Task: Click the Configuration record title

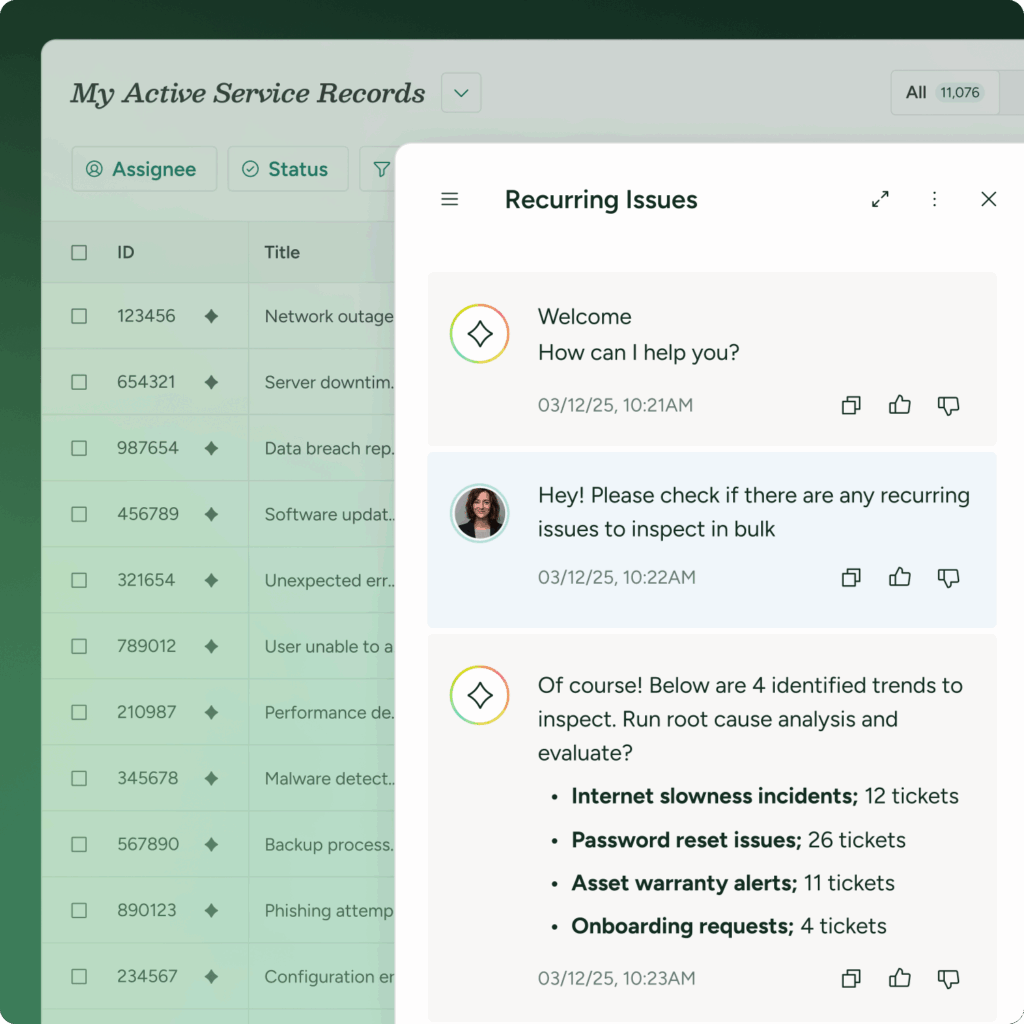Action: (329, 976)
